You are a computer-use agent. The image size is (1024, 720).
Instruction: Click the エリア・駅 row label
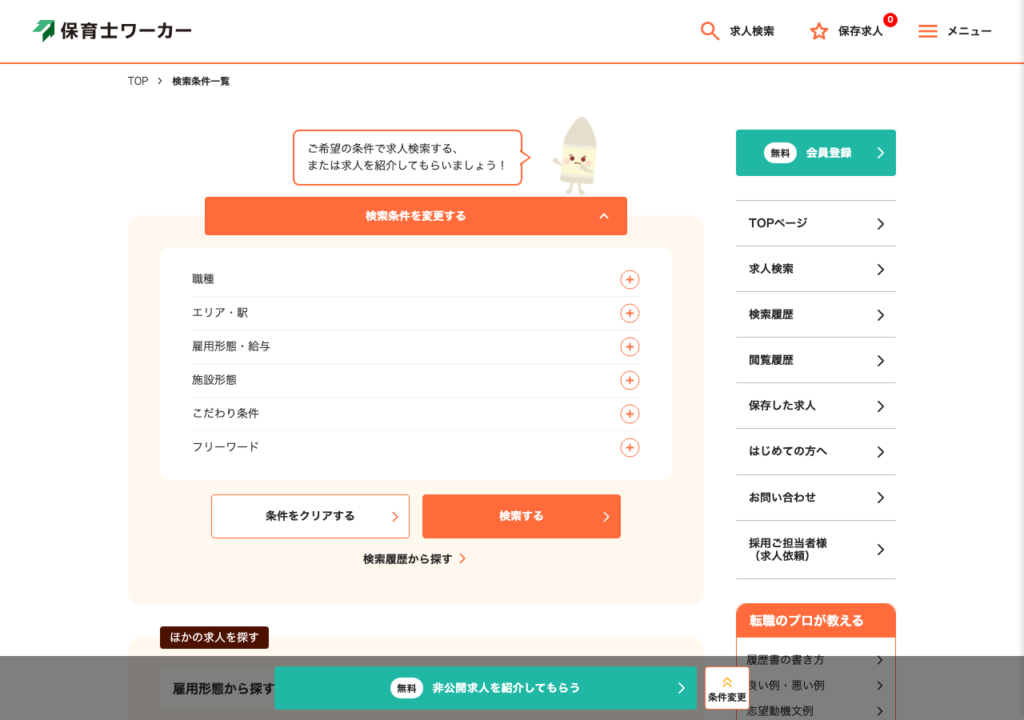(220, 312)
